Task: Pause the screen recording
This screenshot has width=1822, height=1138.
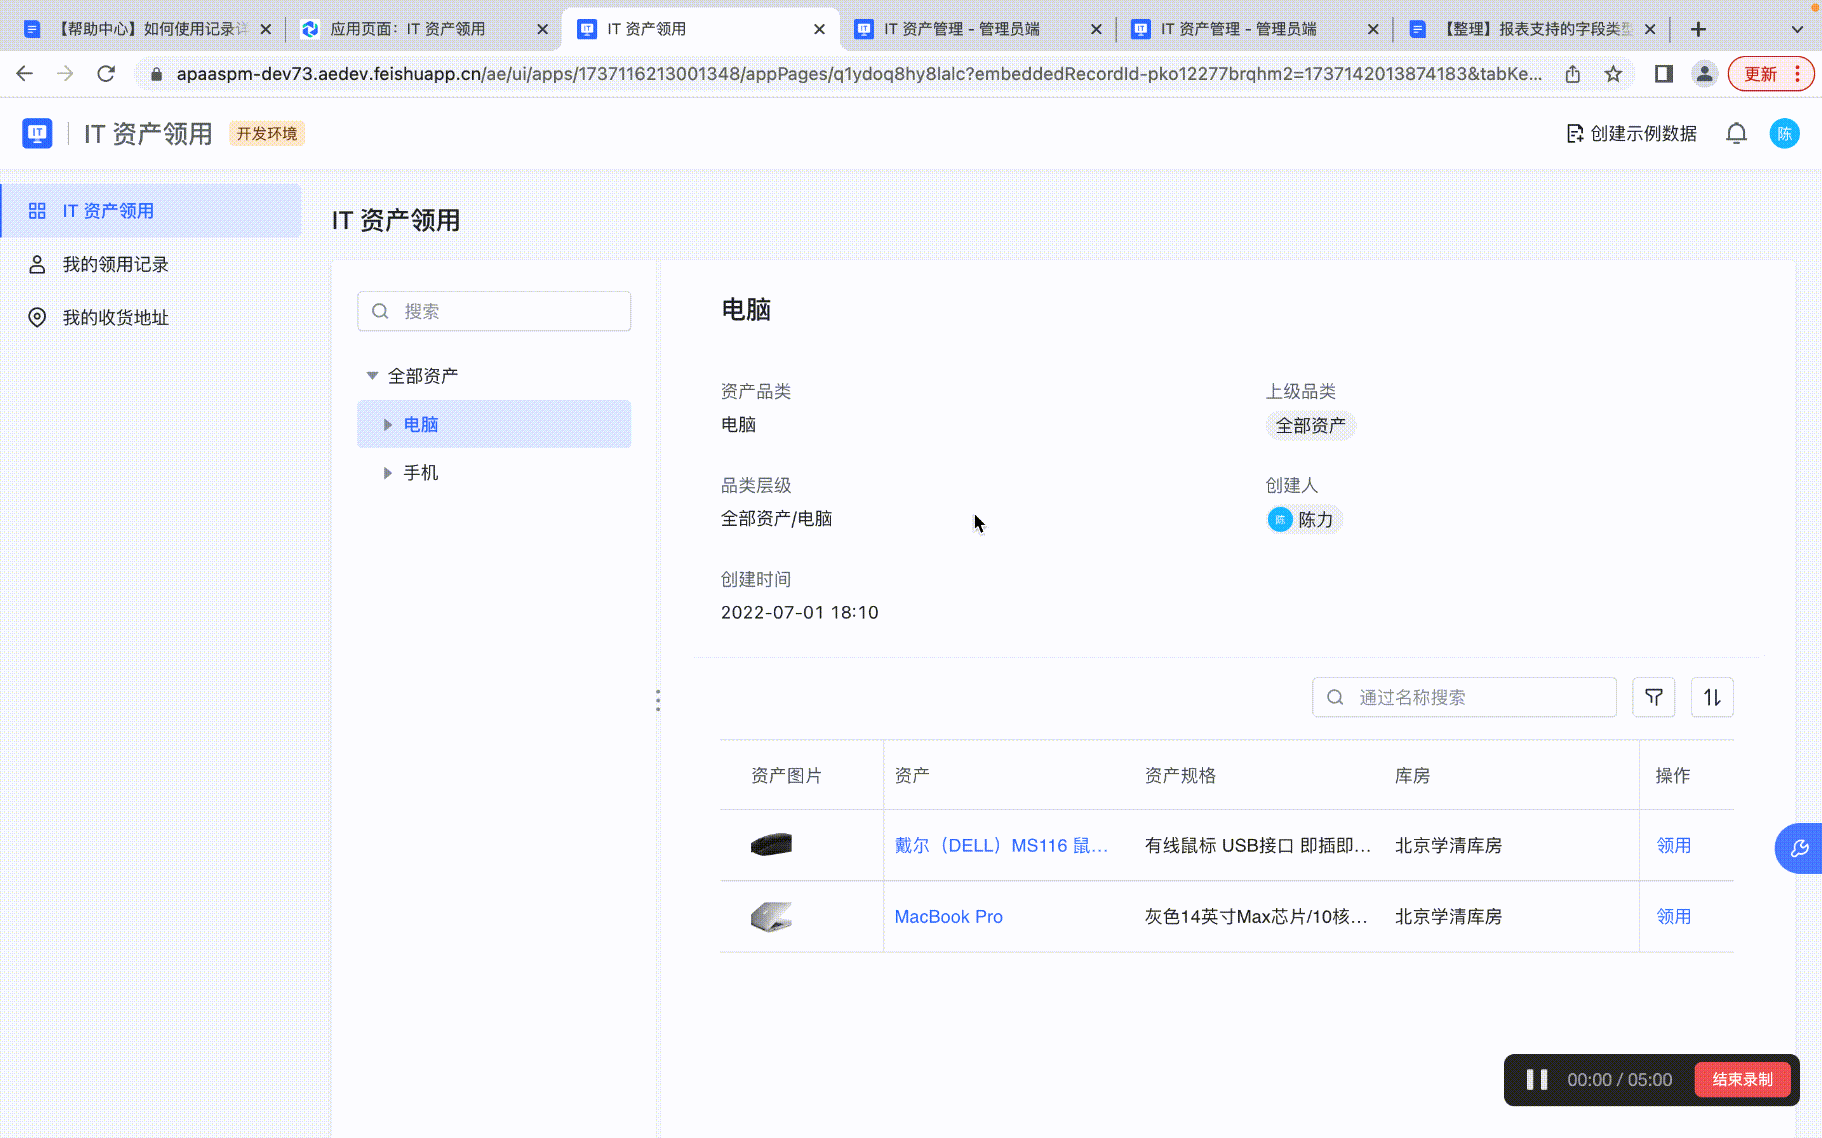Action: click(x=1537, y=1079)
